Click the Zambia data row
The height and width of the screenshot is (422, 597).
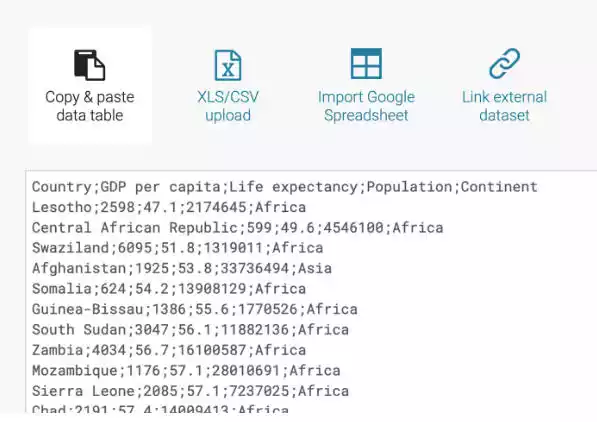pyautogui.click(x=169, y=350)
